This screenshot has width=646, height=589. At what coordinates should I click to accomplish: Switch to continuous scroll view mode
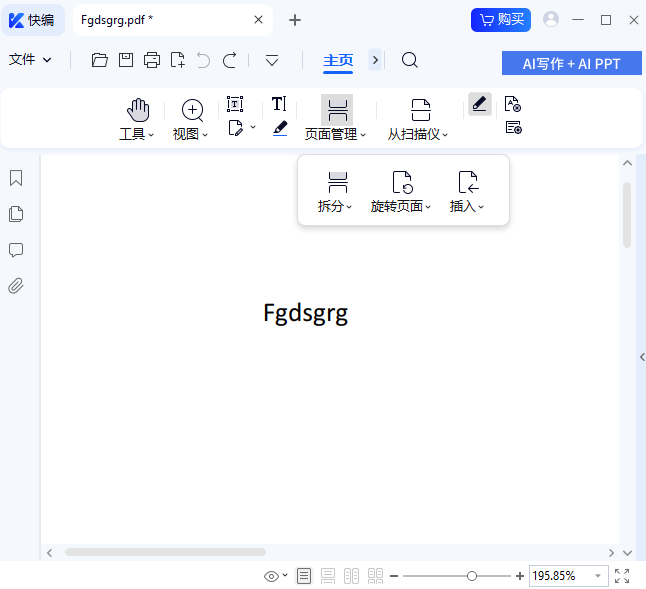click(x=328, y=576)
